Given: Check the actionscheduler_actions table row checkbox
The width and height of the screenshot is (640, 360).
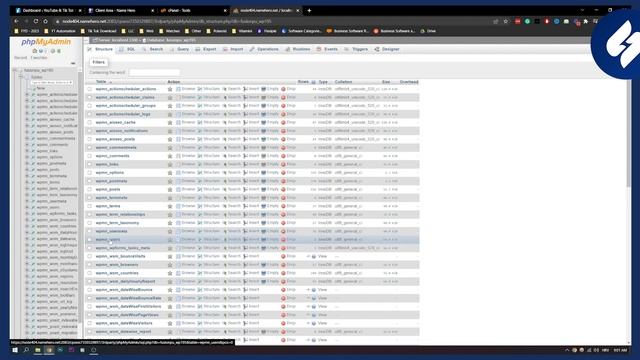Looking at the screenshot, I should pos(89,89).
